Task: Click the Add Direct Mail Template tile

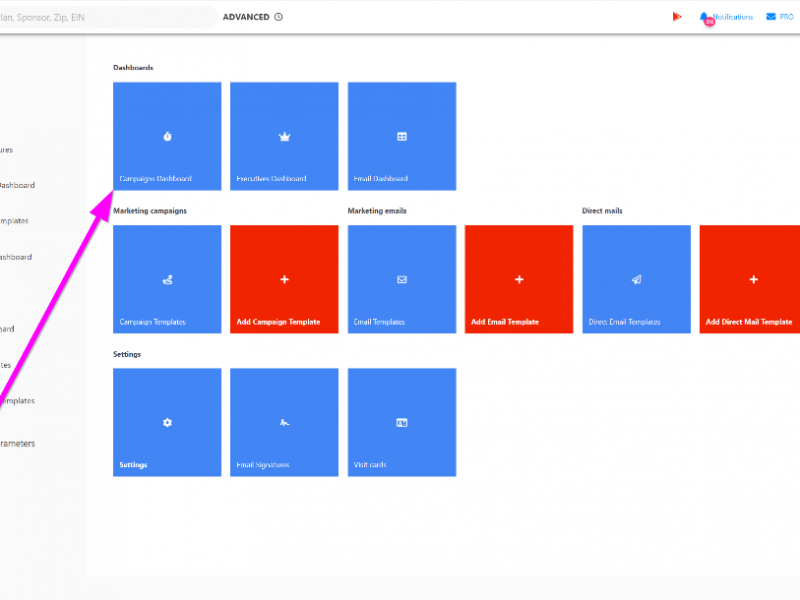Action: click(752, 279)
